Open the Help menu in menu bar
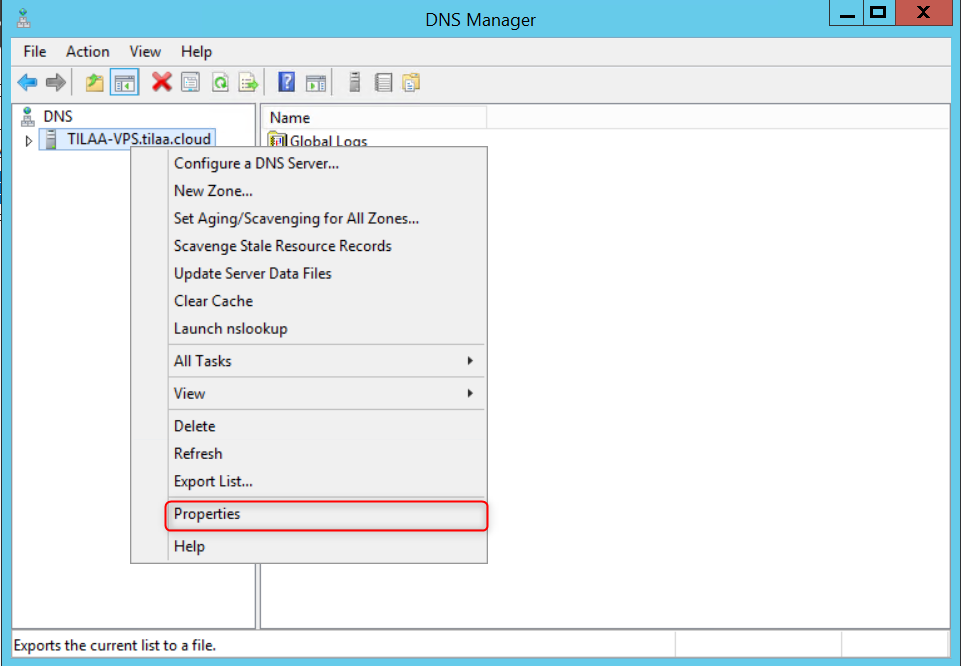Viewport: 961px width, 666px height. click(x=196, y=51)
